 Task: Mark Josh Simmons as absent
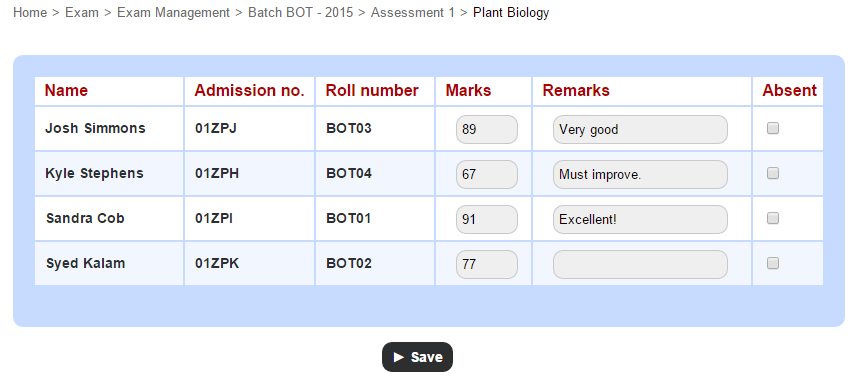pos(772,128)
